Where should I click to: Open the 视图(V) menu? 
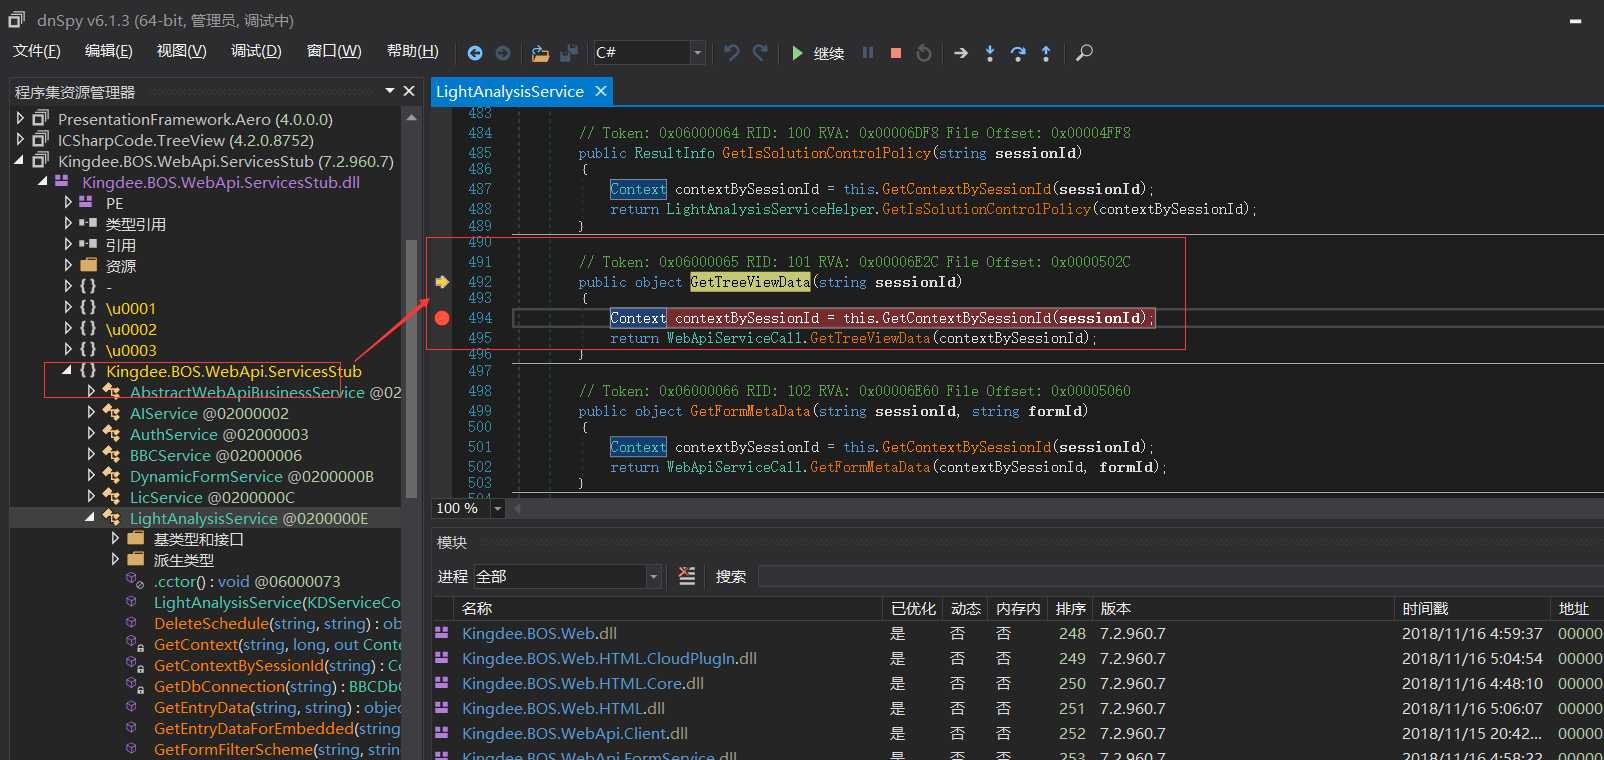[x=182, y=51]
